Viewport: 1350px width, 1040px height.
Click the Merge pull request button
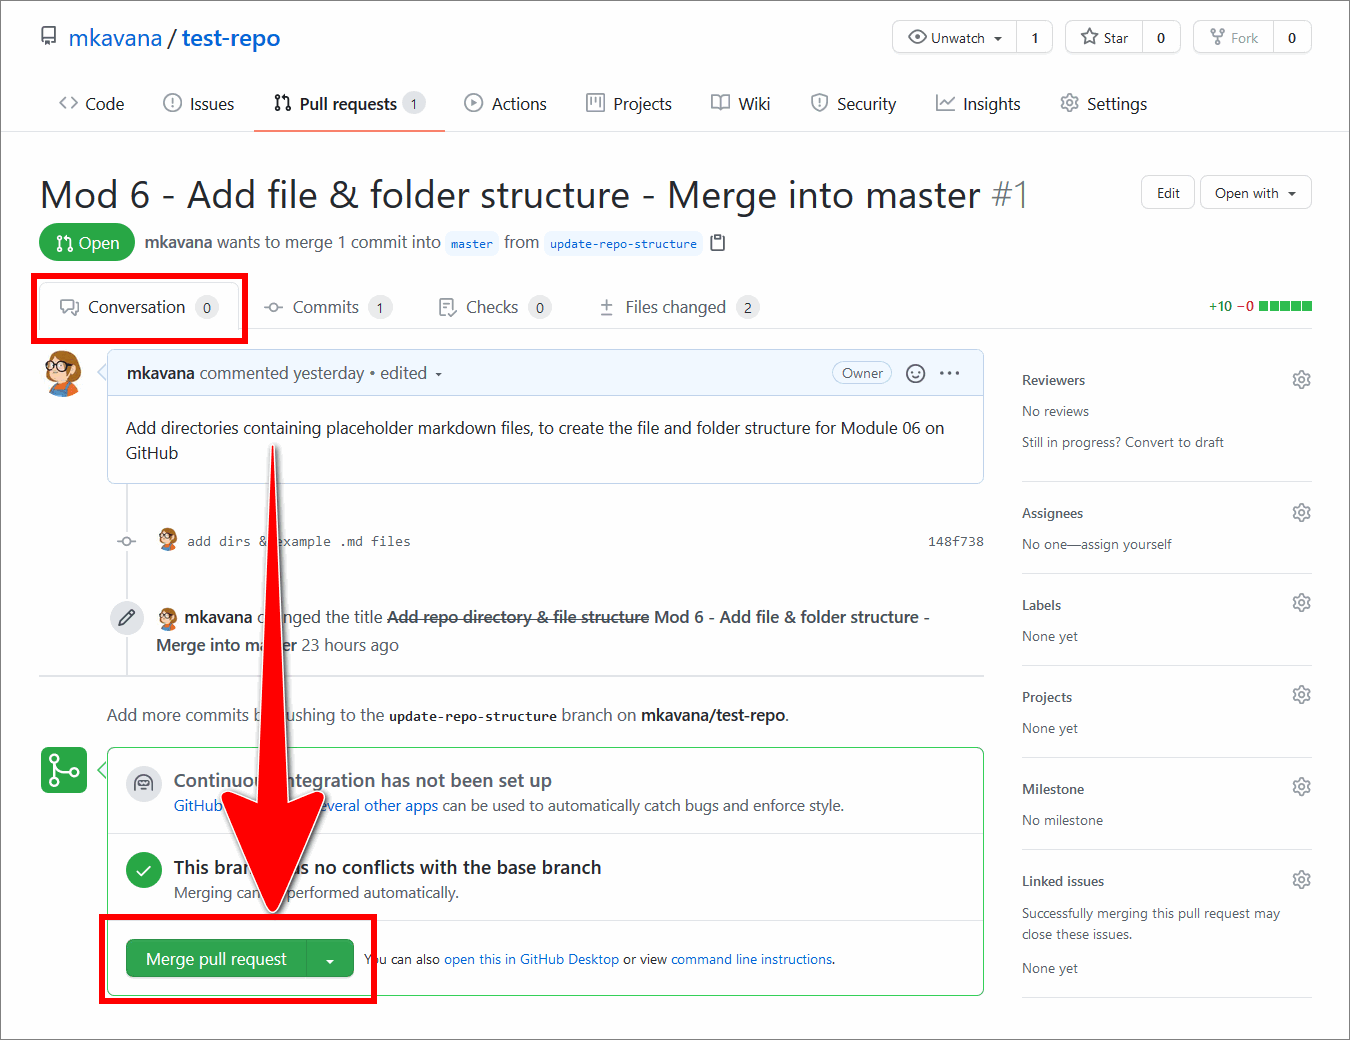(x=216, y=959)
